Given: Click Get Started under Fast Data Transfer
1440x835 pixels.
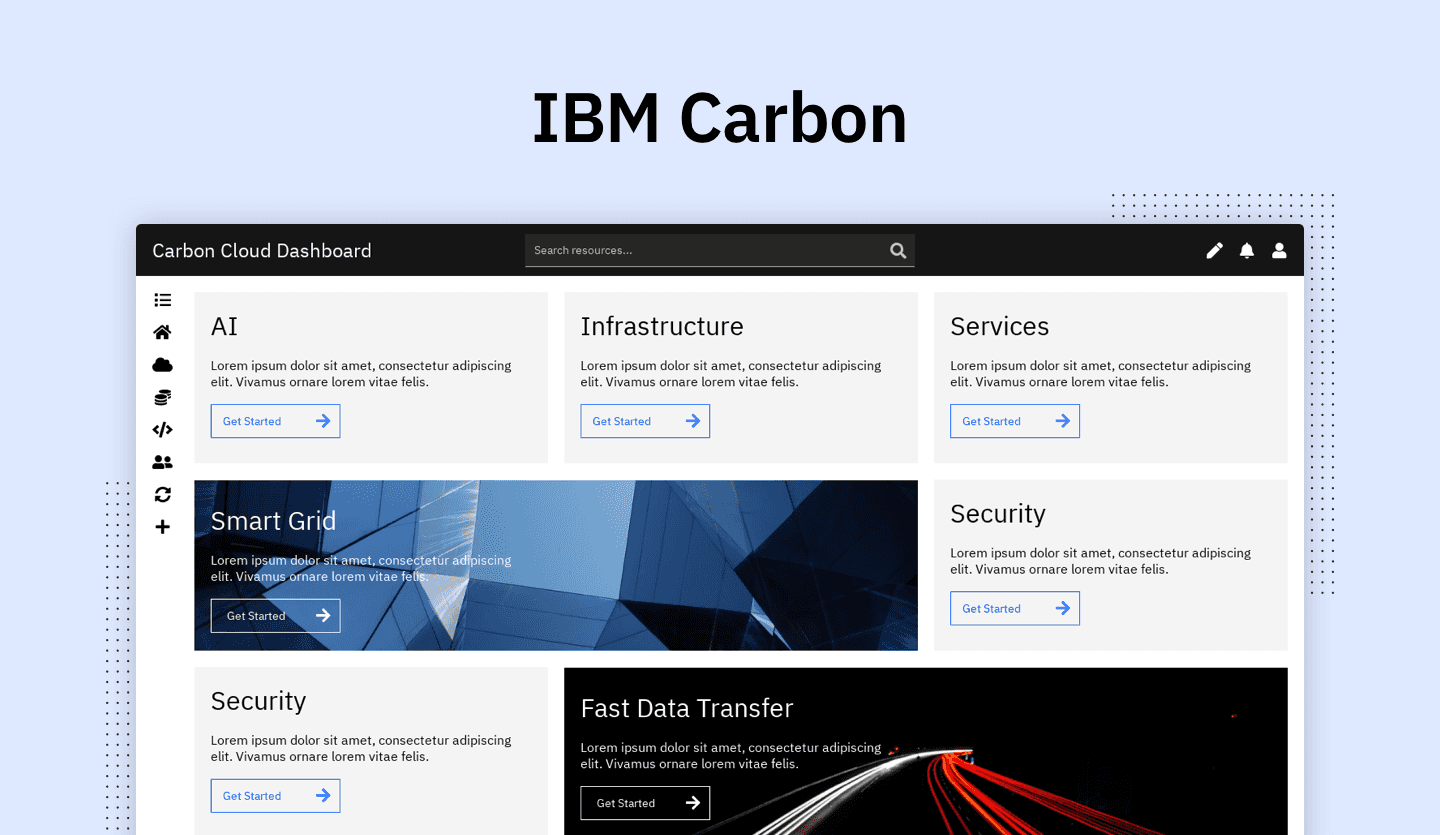Looking at the screenshot, I should click(x=645, y=803).
